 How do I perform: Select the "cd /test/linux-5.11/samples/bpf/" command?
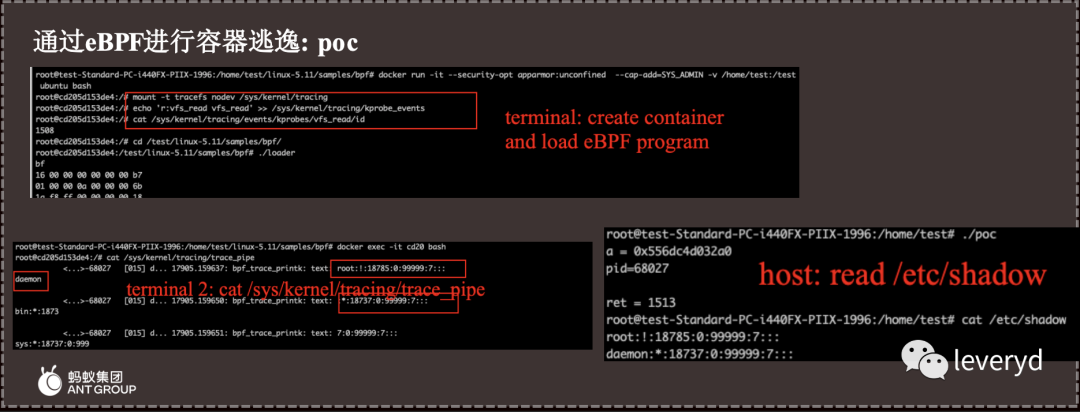click(205, 141)
